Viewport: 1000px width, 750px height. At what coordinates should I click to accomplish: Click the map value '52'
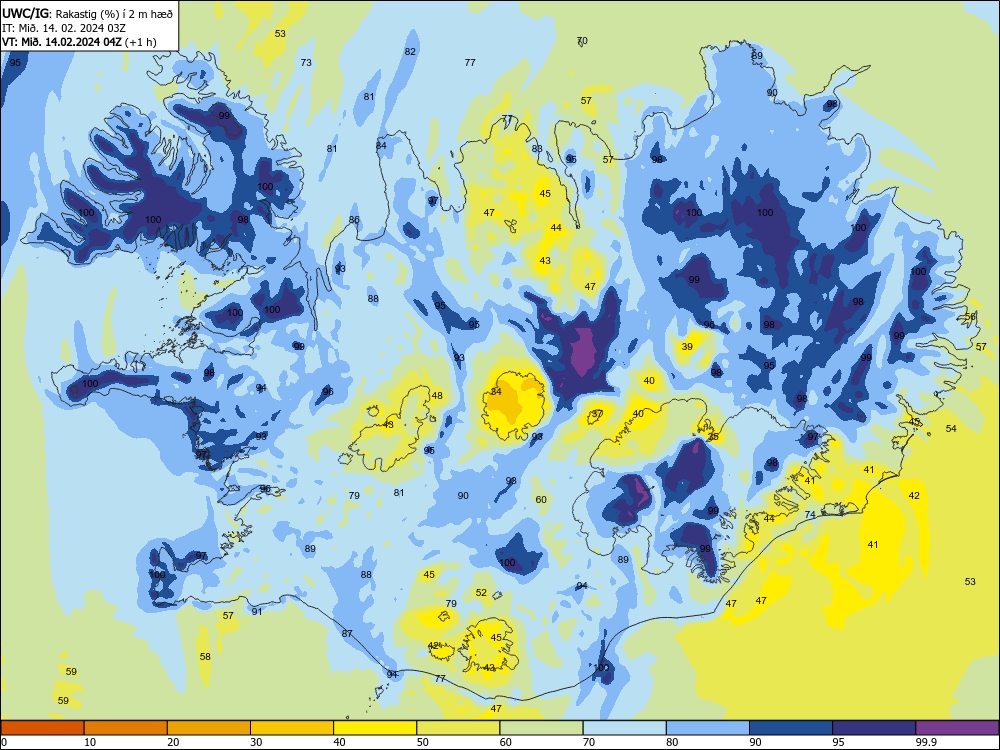pyautogui.click(x=482, y=592)
